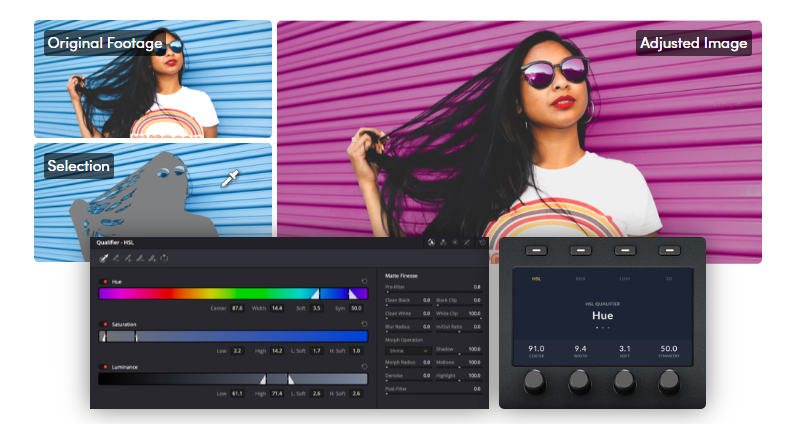Click the Black Clip value 0.0
The width and height of the screenshot is (788, 424).
coord(477,300)
